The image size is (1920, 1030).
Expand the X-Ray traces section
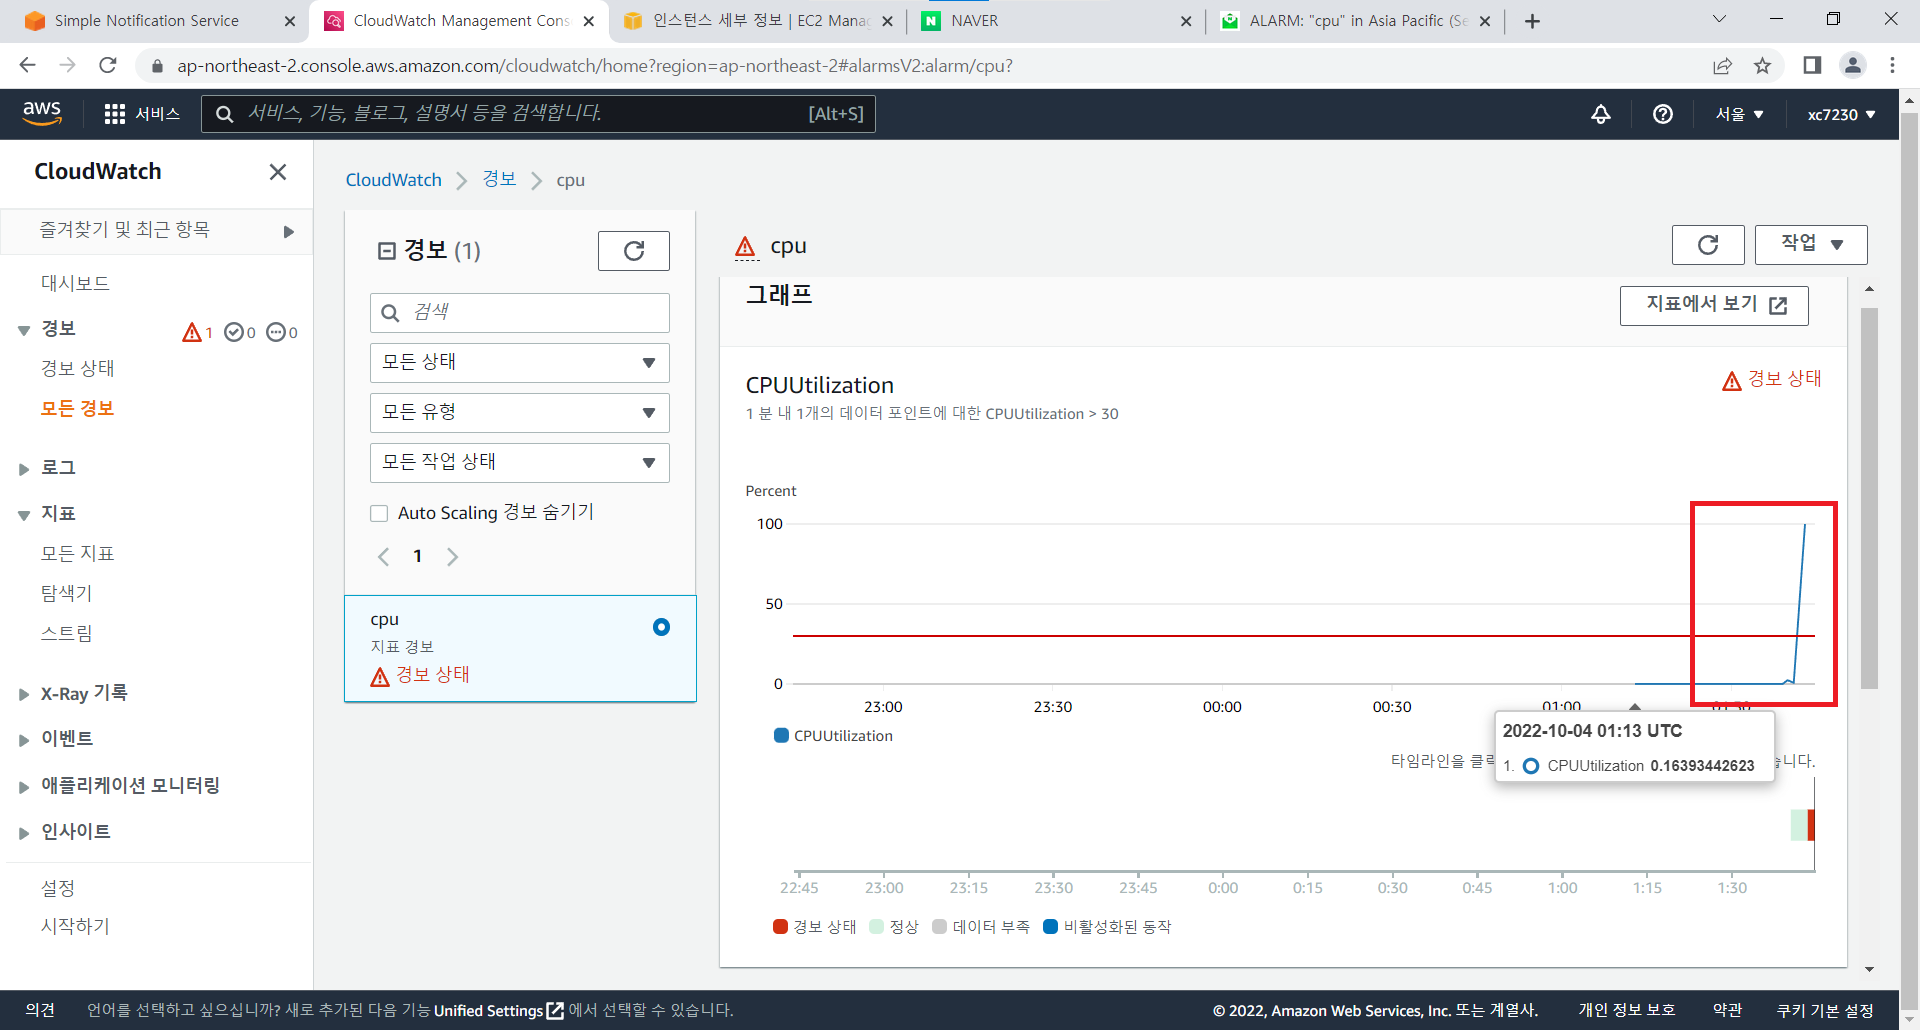24,694
